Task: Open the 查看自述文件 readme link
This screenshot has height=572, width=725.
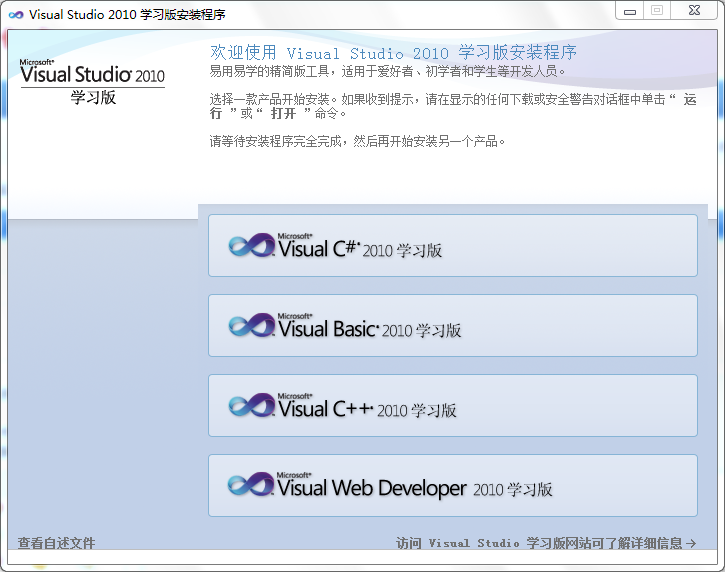Action: (x=56, y=543)
